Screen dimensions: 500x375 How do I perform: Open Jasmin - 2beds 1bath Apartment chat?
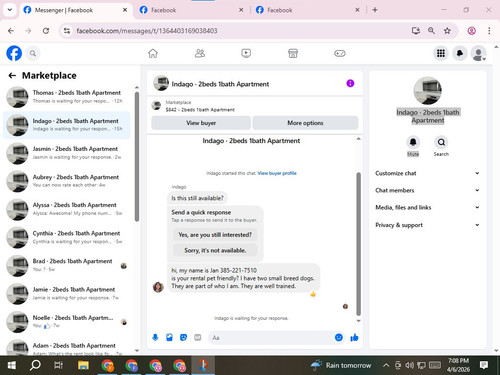pyautogui.click(x=67, y=153)
